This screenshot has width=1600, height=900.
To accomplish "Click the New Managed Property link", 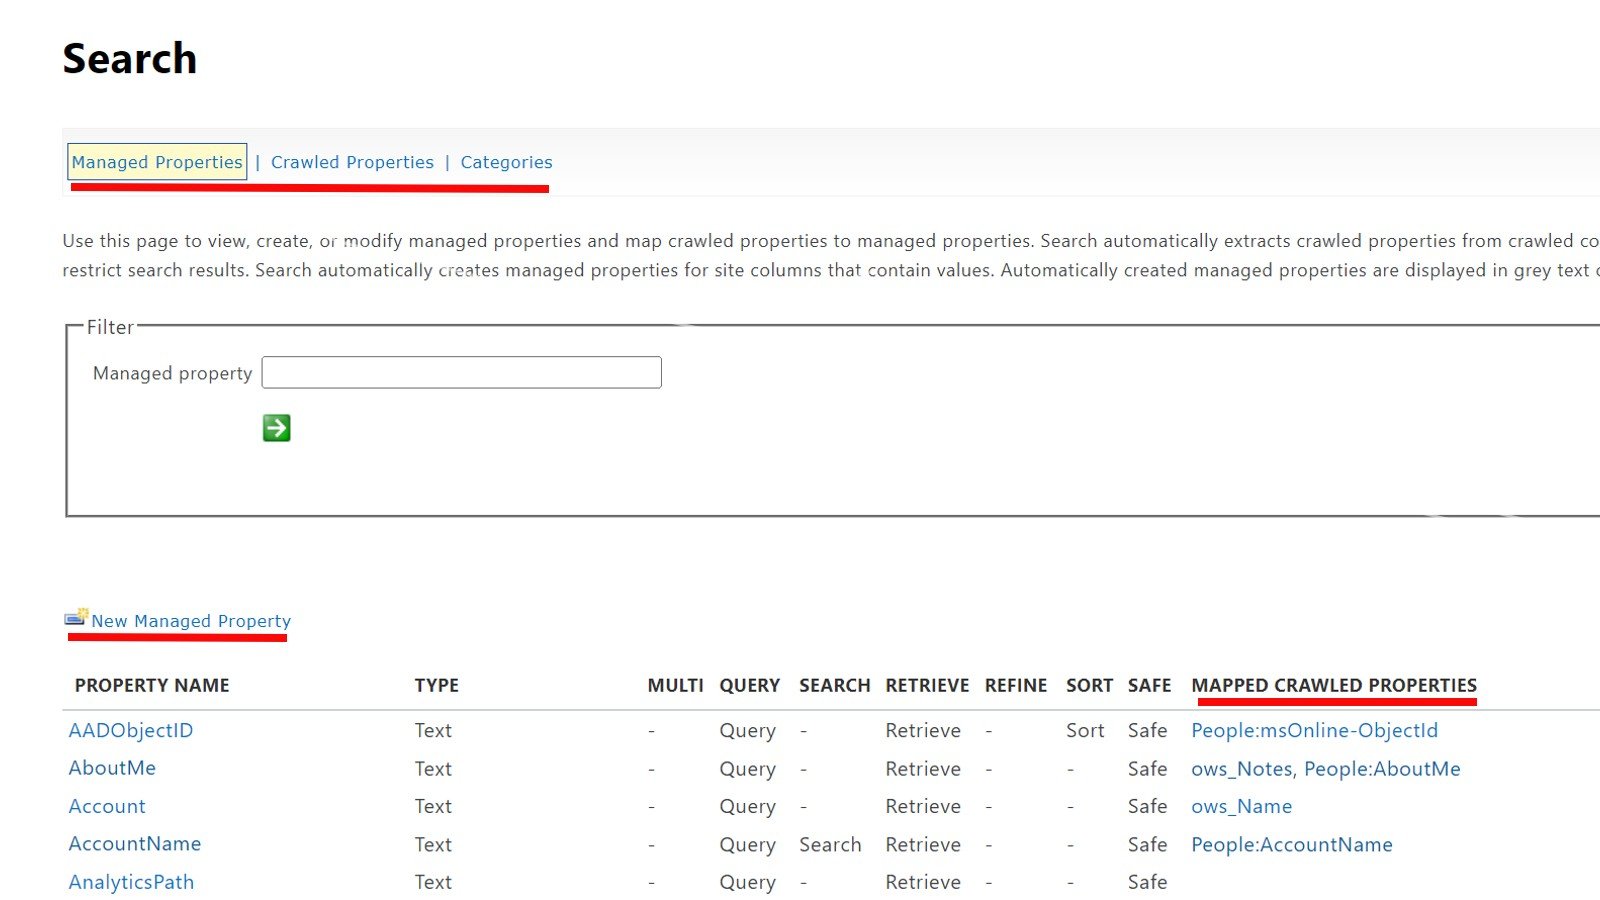I will coord(191,621).
